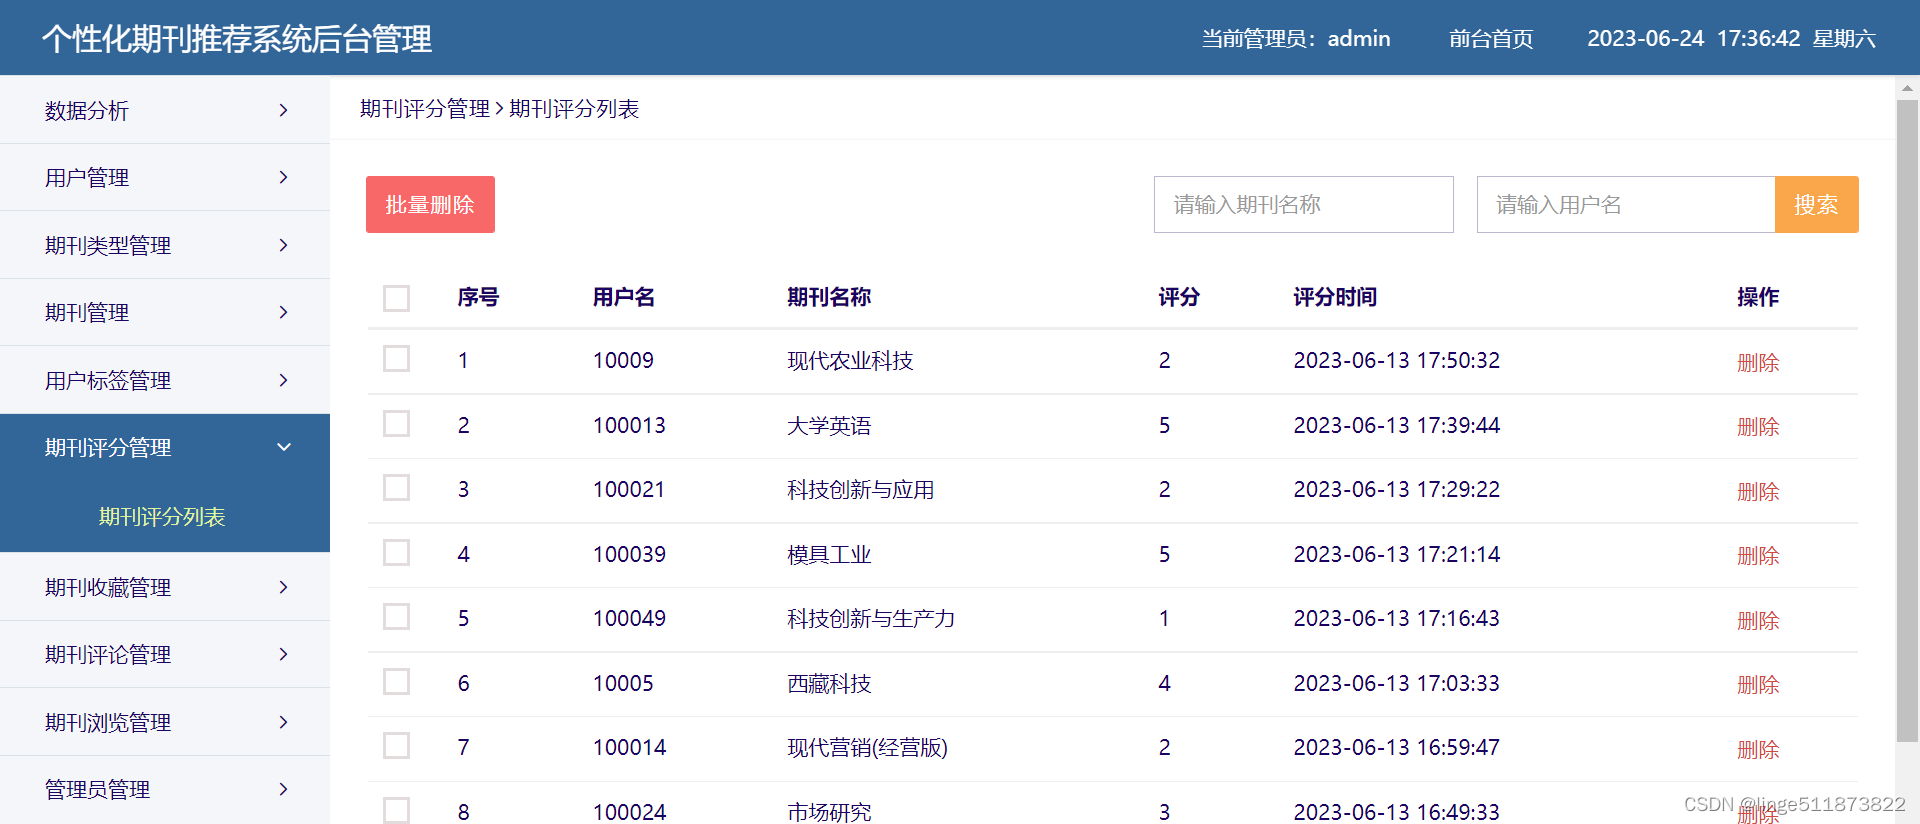Viewport: 1920px width, 824px height.
Task: Check the row for 科技创新与应用
Action: (x=397, y=488)
